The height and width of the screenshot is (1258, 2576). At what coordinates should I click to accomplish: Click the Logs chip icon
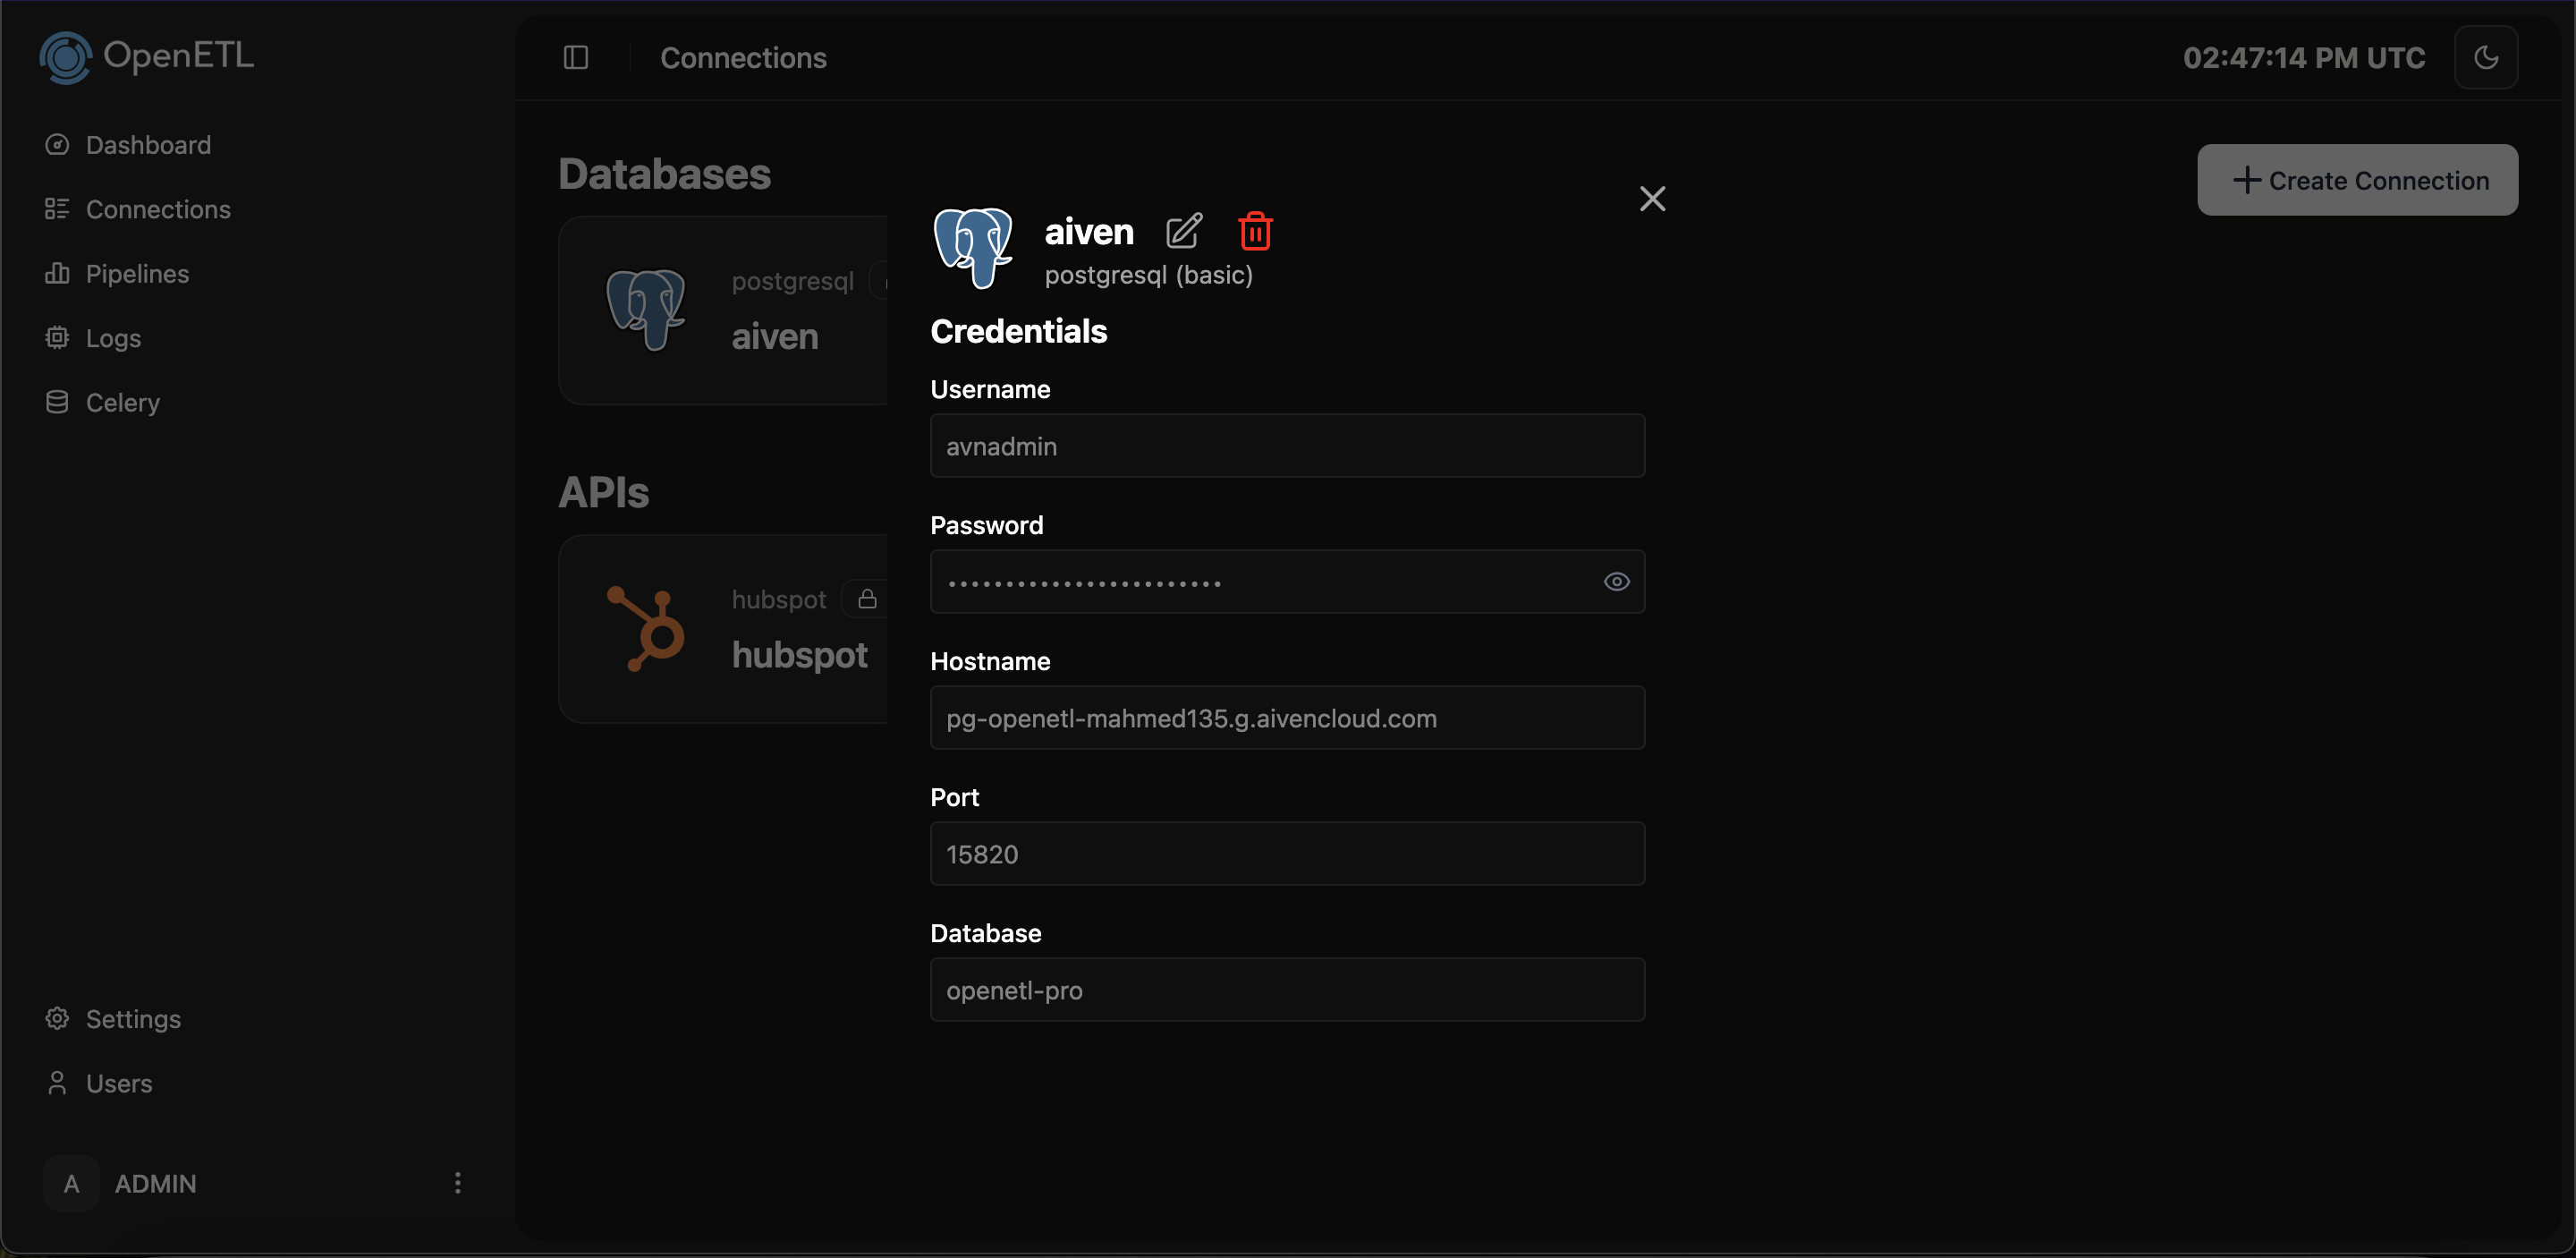click(x=57, y=338)
